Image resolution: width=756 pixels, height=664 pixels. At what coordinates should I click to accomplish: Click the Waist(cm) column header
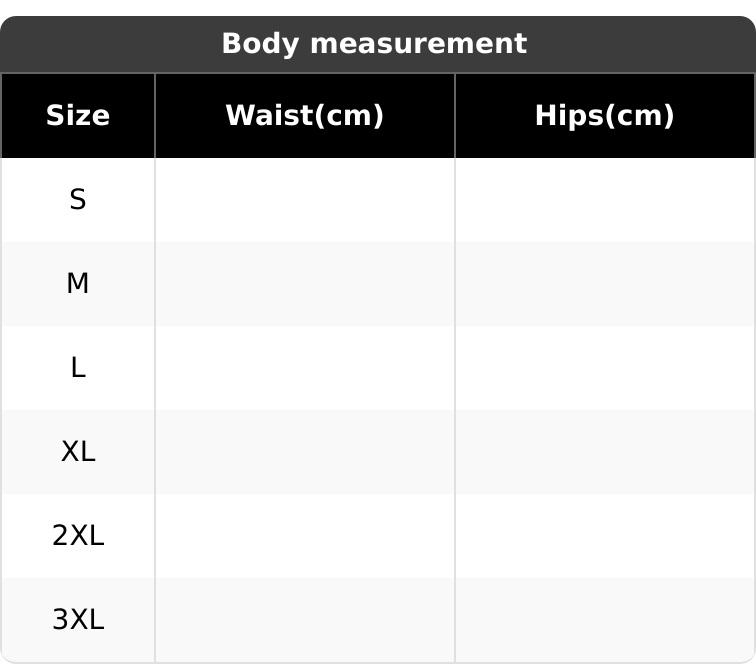coord(304,116)
